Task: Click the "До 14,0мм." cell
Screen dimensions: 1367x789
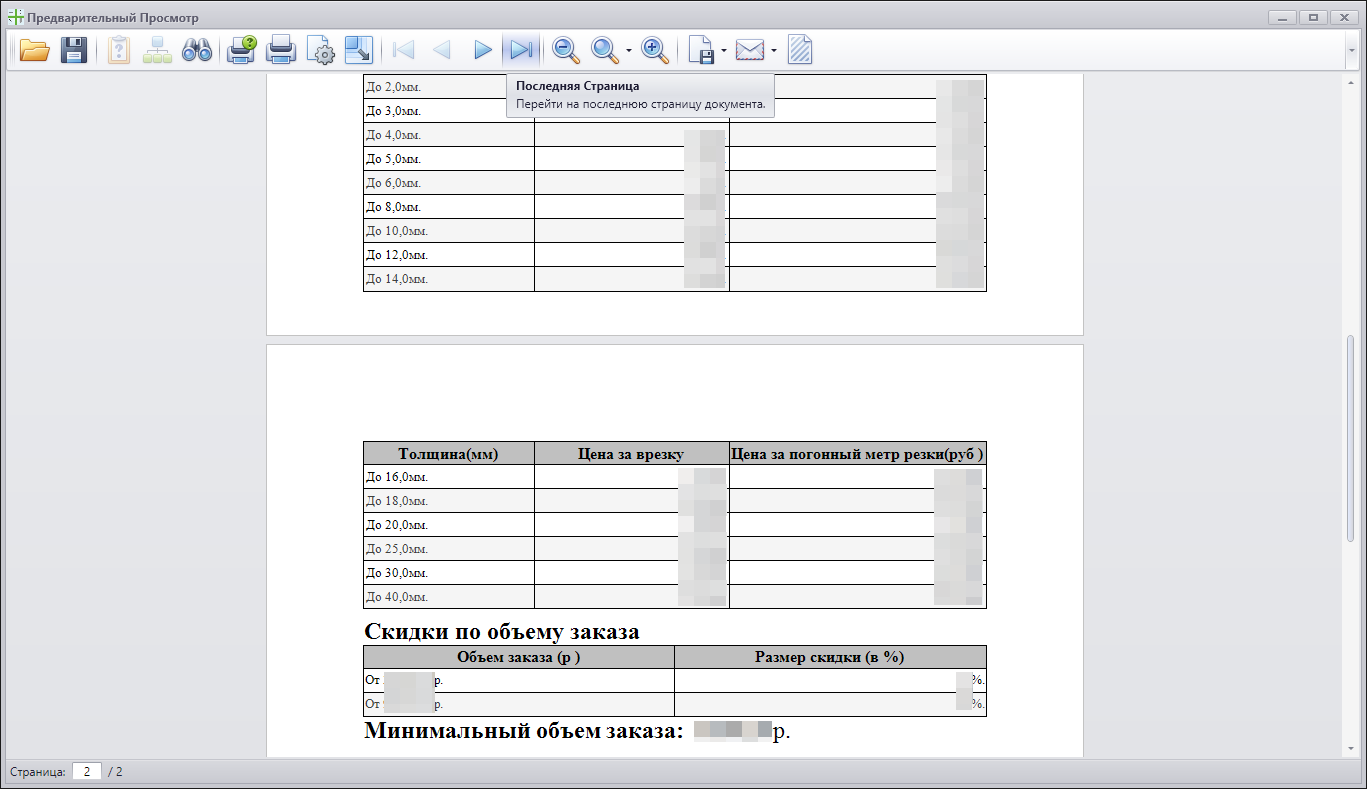Action: click(x=449, y=279)
